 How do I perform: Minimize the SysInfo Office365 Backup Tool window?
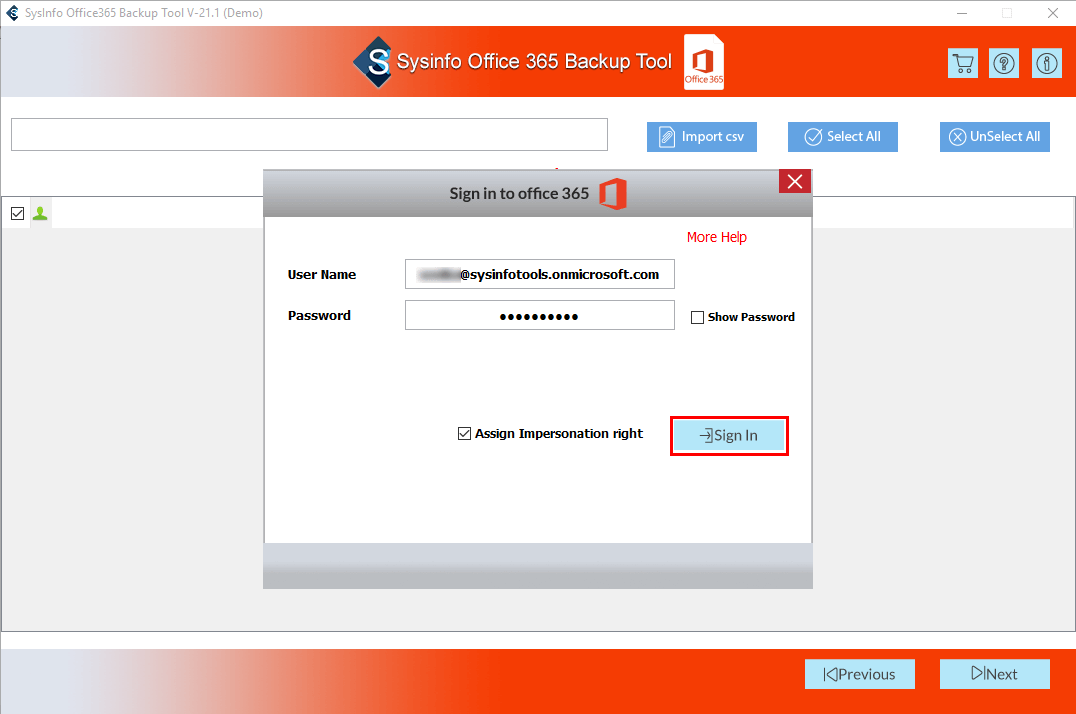point(962,13)
